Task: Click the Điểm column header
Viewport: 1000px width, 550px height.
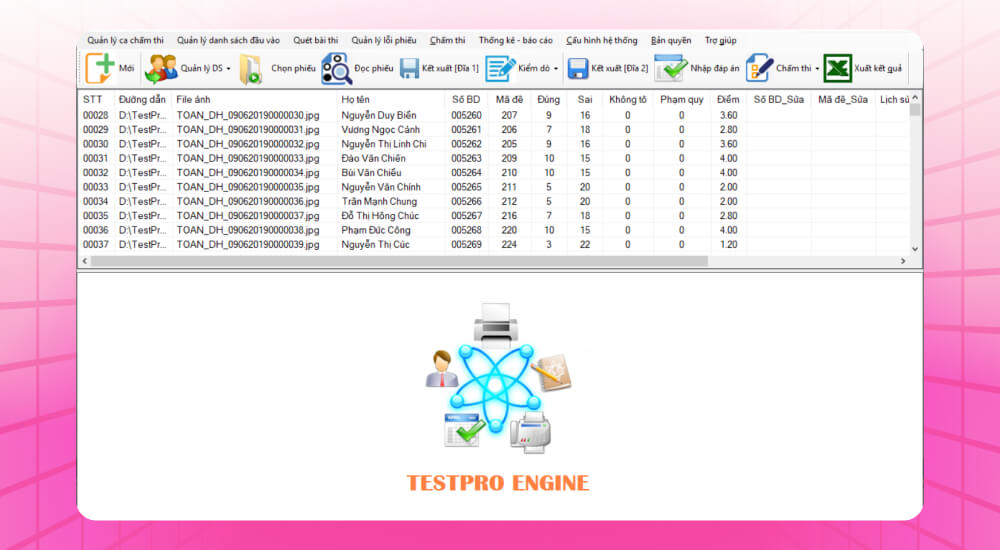Action: 728,99
